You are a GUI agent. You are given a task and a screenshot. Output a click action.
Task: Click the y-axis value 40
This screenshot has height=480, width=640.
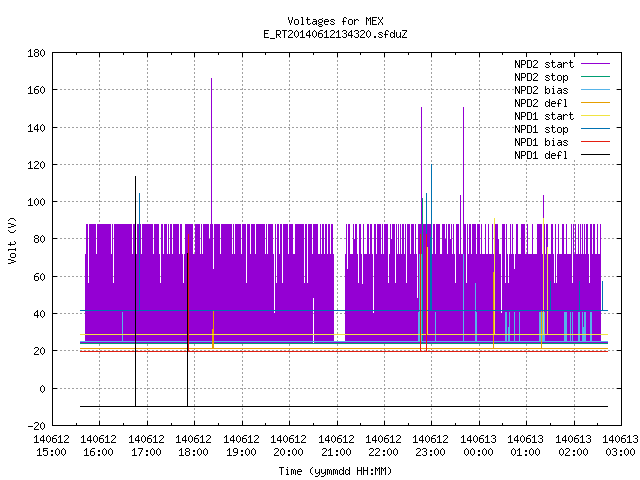[x=39, y=313]
